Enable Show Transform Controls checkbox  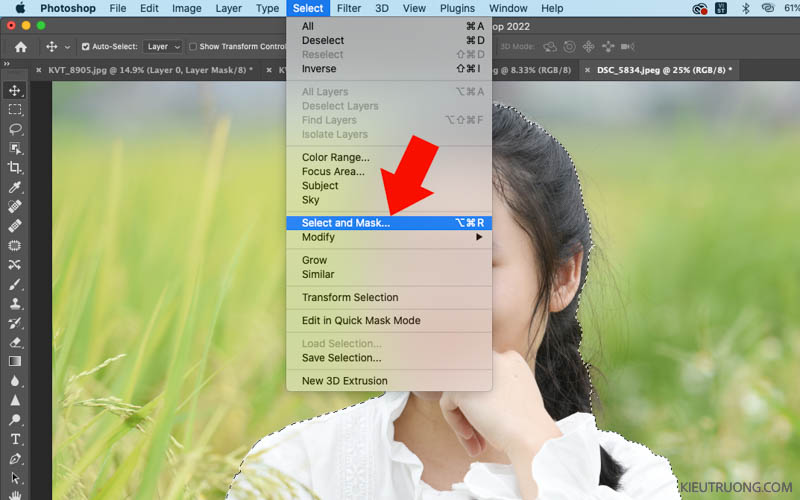pos(193,46)
